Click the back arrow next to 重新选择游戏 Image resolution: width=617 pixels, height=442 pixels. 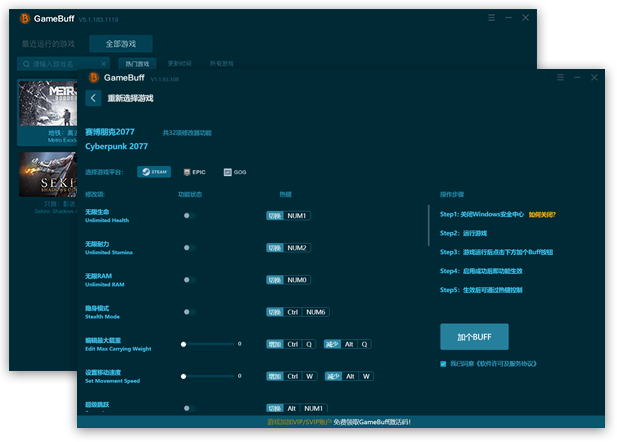(x=93, y=98)
